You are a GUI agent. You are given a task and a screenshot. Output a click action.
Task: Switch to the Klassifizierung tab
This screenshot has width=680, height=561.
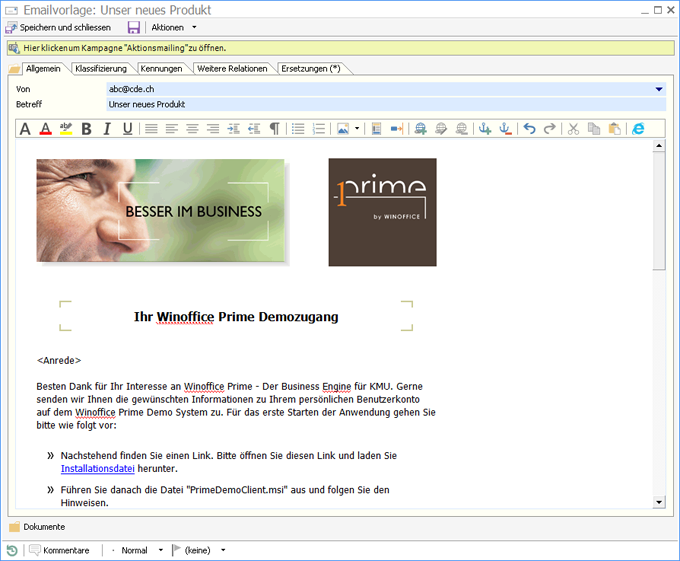tap(101, 68)
